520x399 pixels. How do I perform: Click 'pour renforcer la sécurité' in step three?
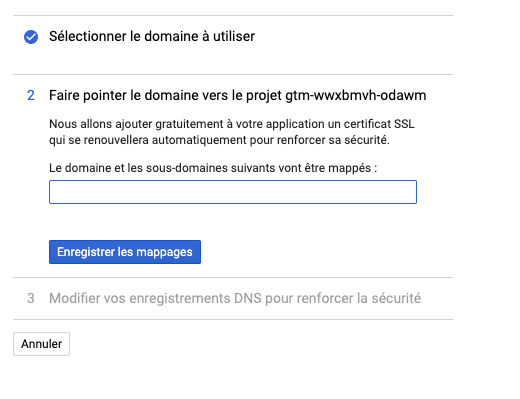coord(343,298)
